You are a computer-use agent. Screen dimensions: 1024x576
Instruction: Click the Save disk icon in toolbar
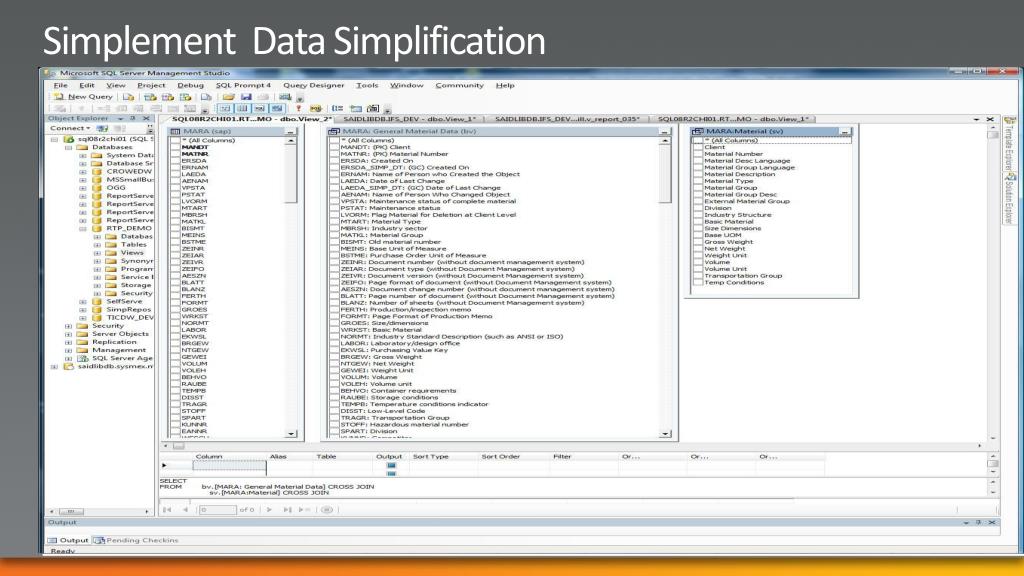pos(246,97)
